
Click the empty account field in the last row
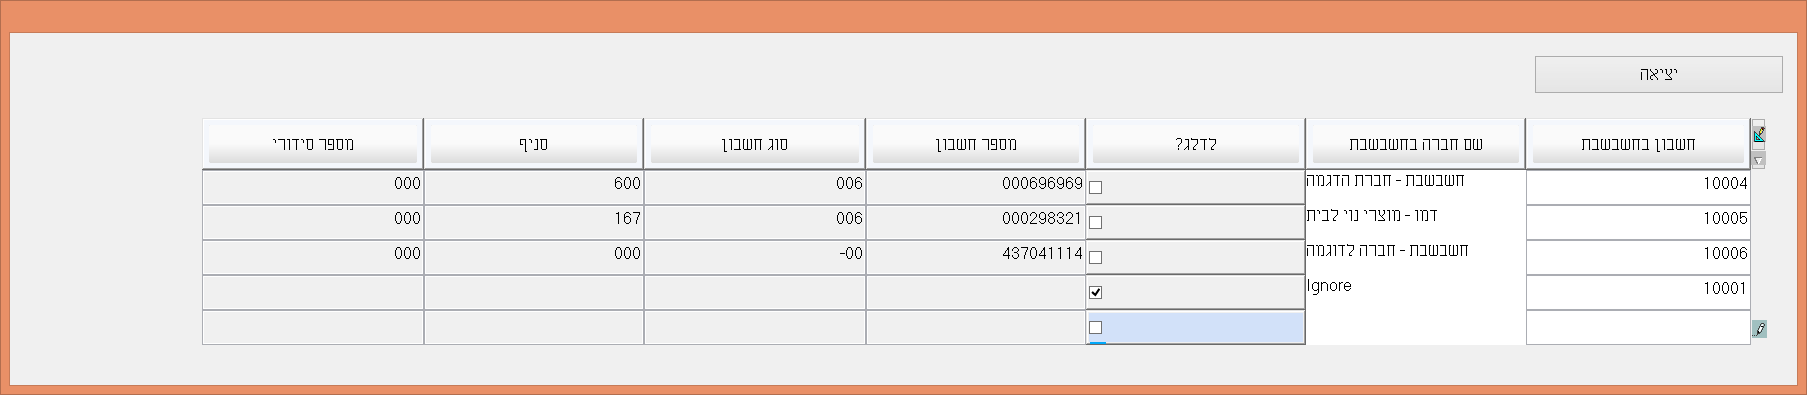(1638, 327)
